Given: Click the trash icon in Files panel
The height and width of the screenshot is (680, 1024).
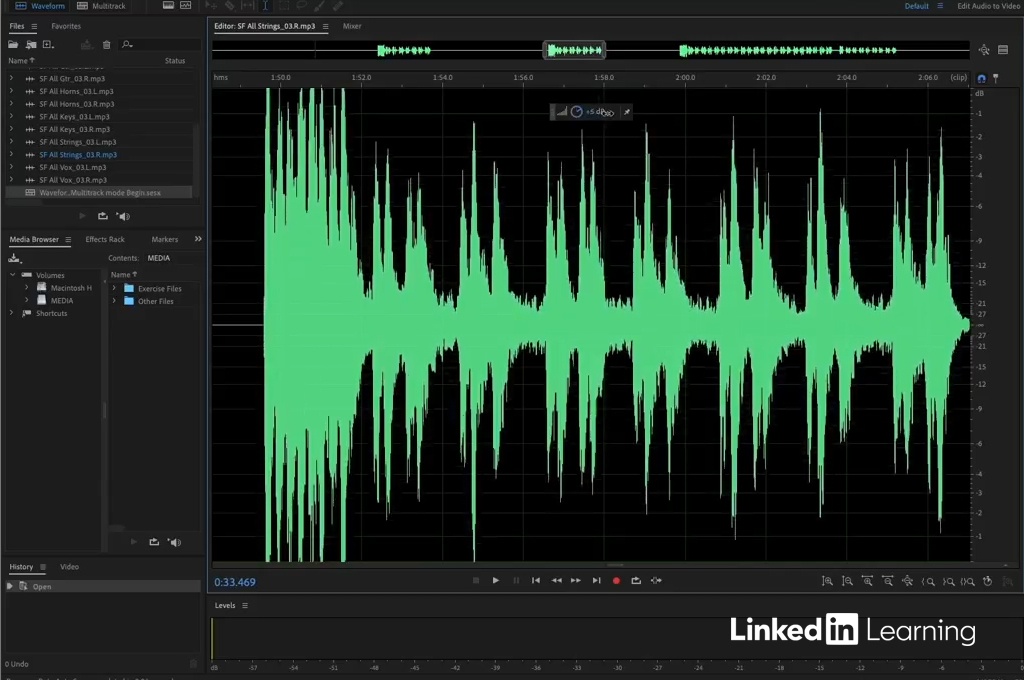Looking at the screenshot, I should pos(107,45).
